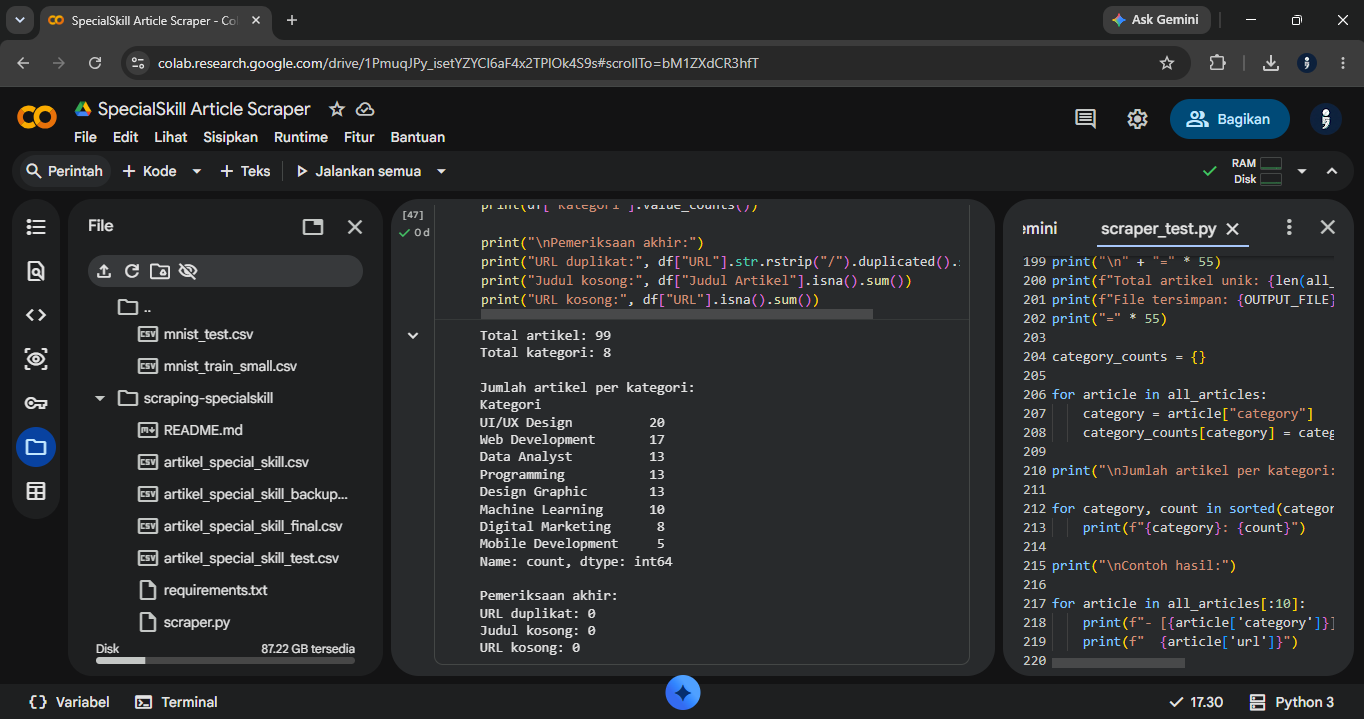Switch to the Gemini side tab
The image size is (1364, 719).
point(1040,228)
